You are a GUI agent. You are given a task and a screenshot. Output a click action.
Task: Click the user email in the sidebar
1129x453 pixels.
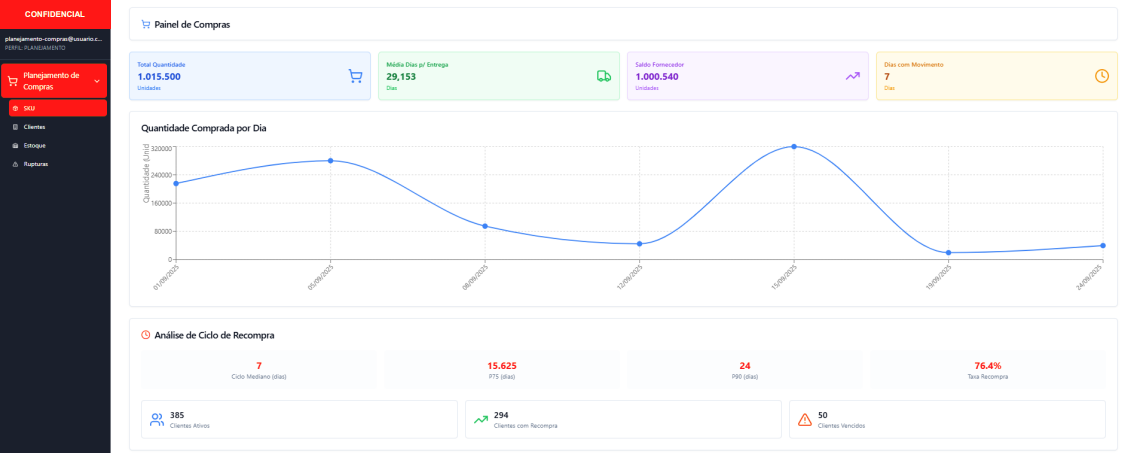click(53, 38)
